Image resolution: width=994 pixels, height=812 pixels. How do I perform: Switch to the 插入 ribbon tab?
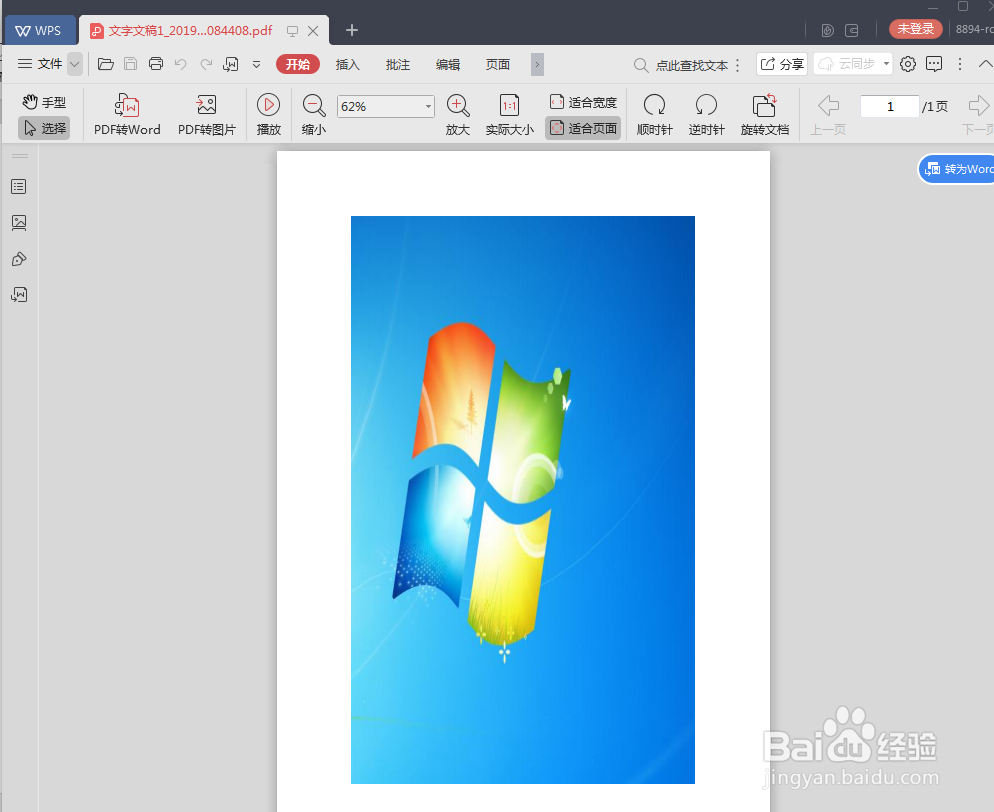coord(347,64)
